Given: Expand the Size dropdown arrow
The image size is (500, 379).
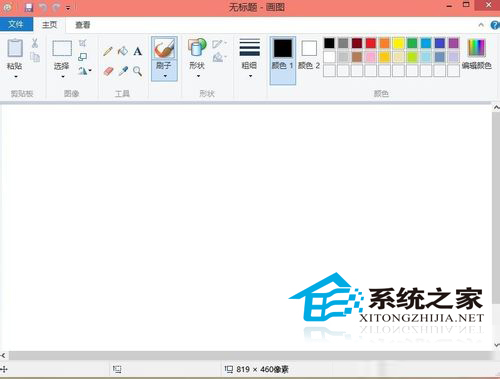Looking at the screenshot, I should 250,76.
